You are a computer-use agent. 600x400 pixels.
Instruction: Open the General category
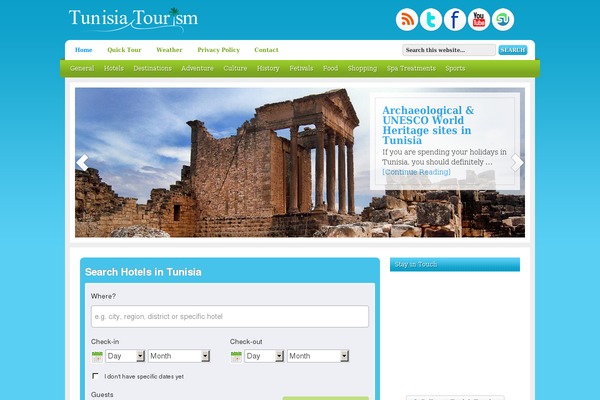click(82, 68)
